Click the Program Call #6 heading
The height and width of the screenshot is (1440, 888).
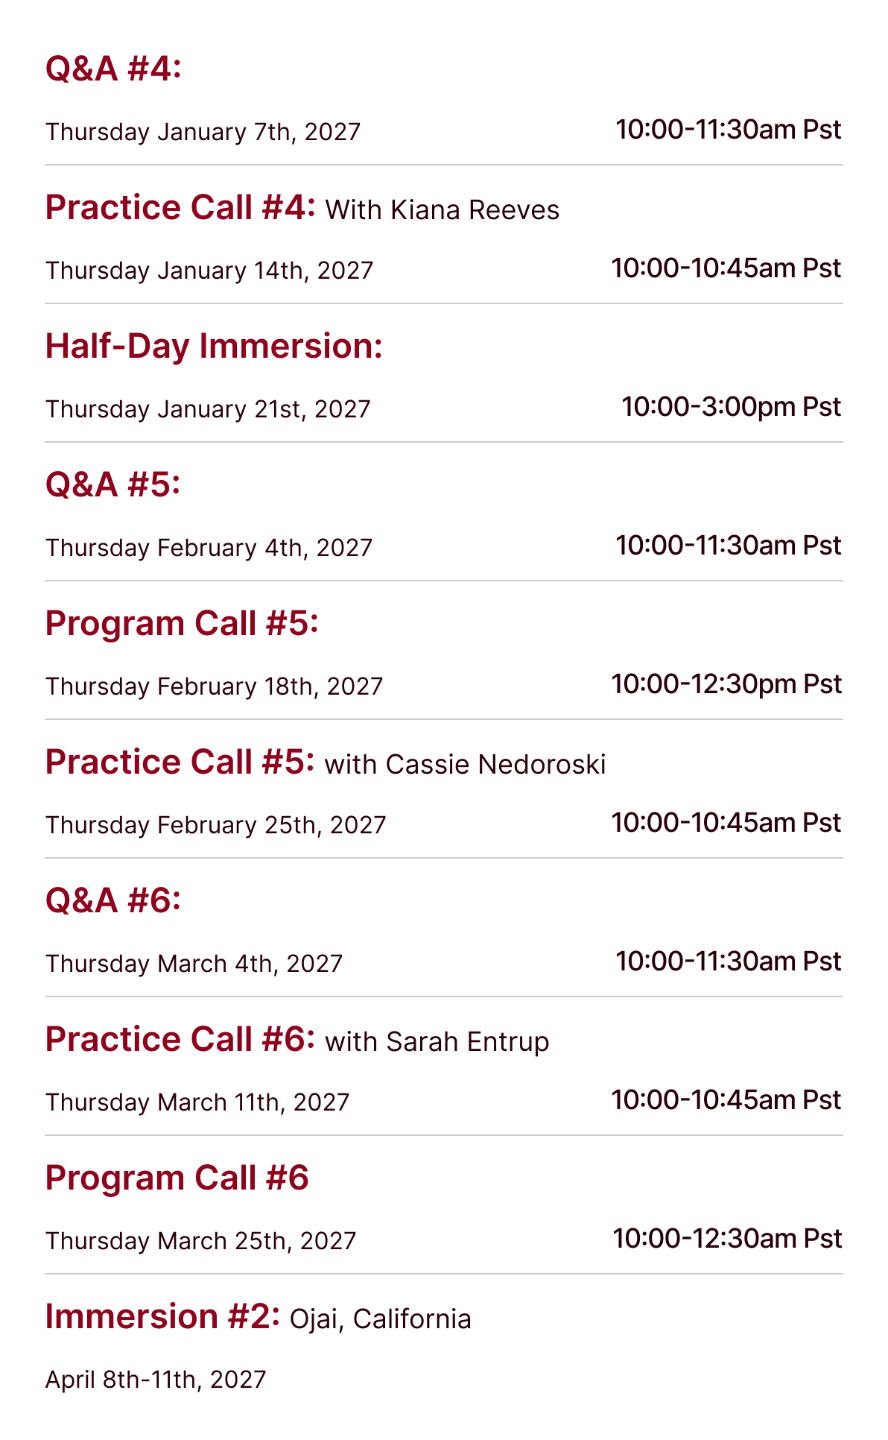pyautogui.click(x=177, y=1178)
